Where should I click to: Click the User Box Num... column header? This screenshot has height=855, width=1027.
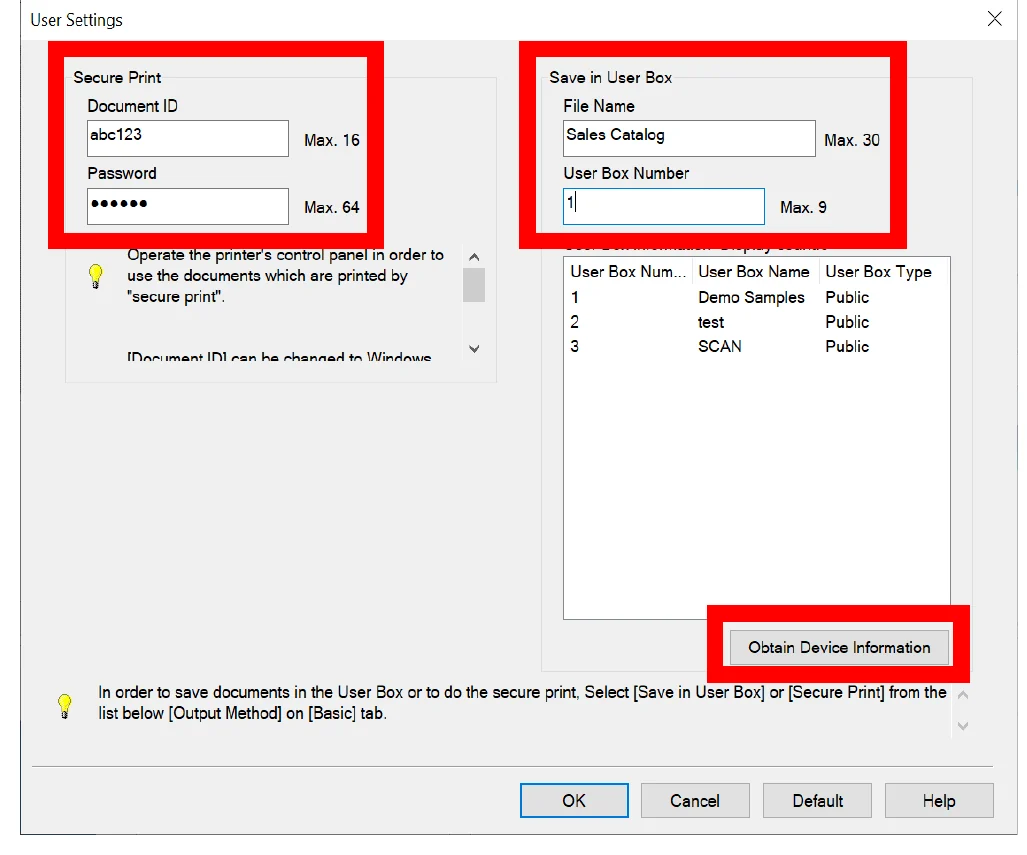[627, 272]
